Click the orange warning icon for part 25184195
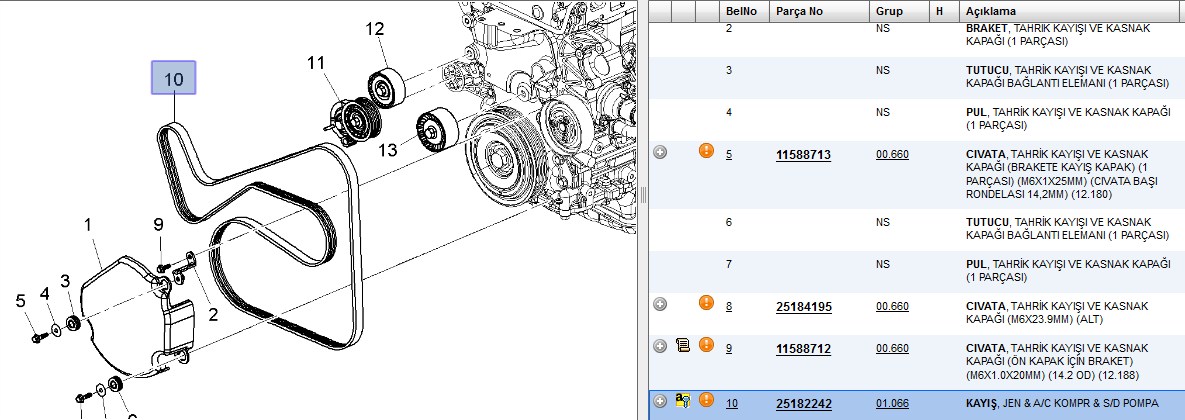 [x=707, y=302]
